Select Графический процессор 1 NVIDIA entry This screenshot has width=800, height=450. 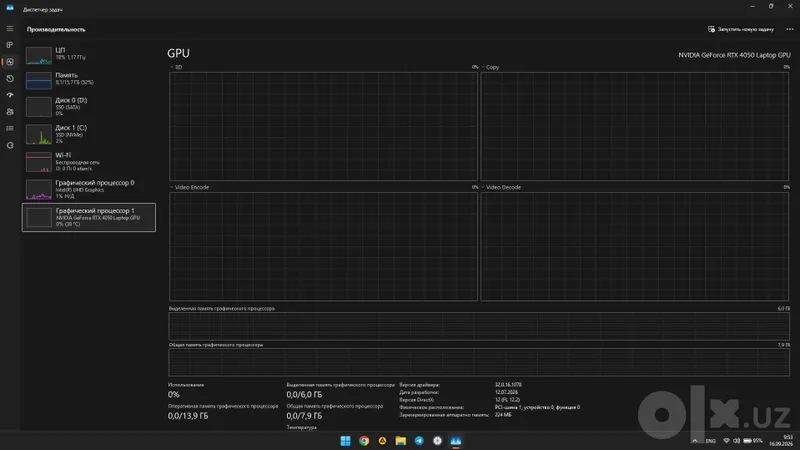tap(89, 217)
